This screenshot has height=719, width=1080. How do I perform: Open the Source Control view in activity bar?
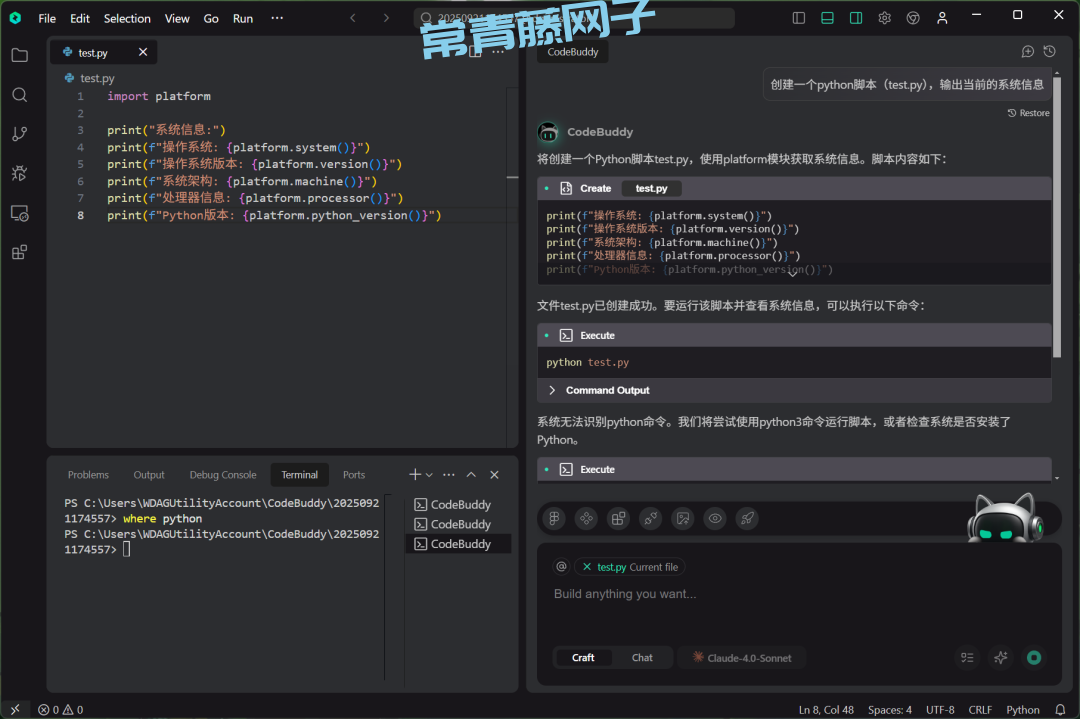(x=19, y=134)
